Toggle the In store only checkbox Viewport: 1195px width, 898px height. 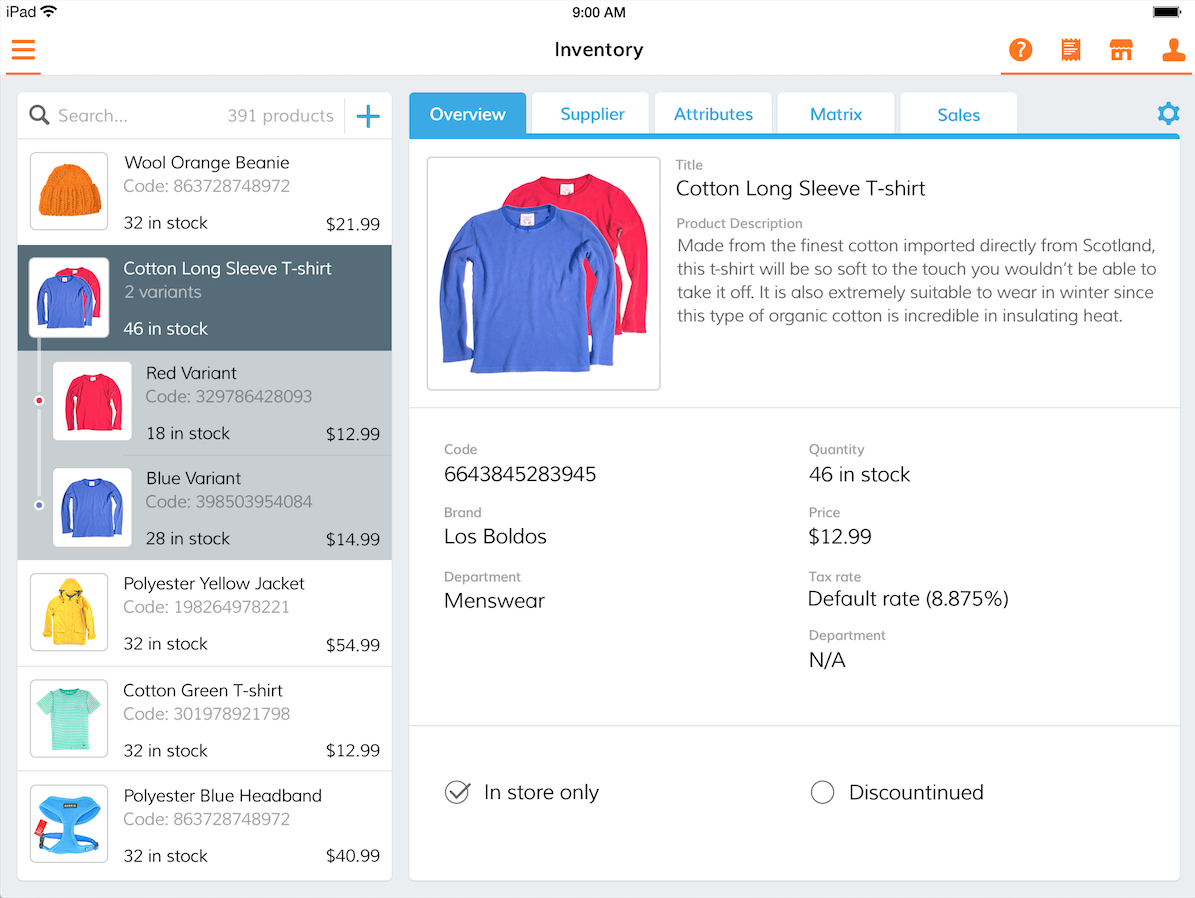(x=457, y=793)
